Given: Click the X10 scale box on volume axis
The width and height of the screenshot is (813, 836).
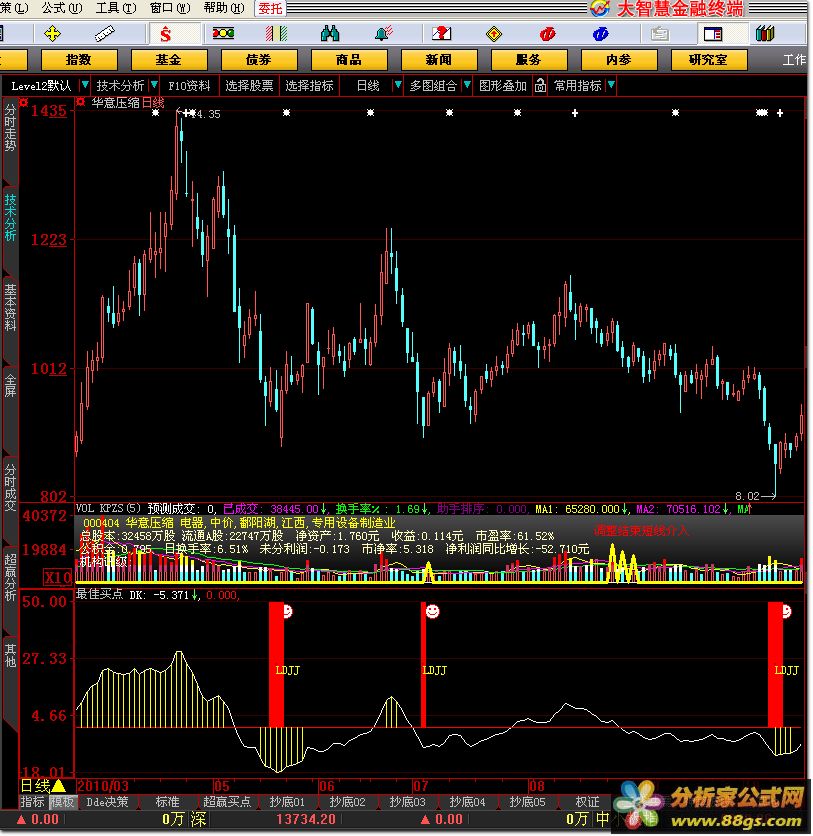Looking at the screenshot, I should tap(57, 577).
